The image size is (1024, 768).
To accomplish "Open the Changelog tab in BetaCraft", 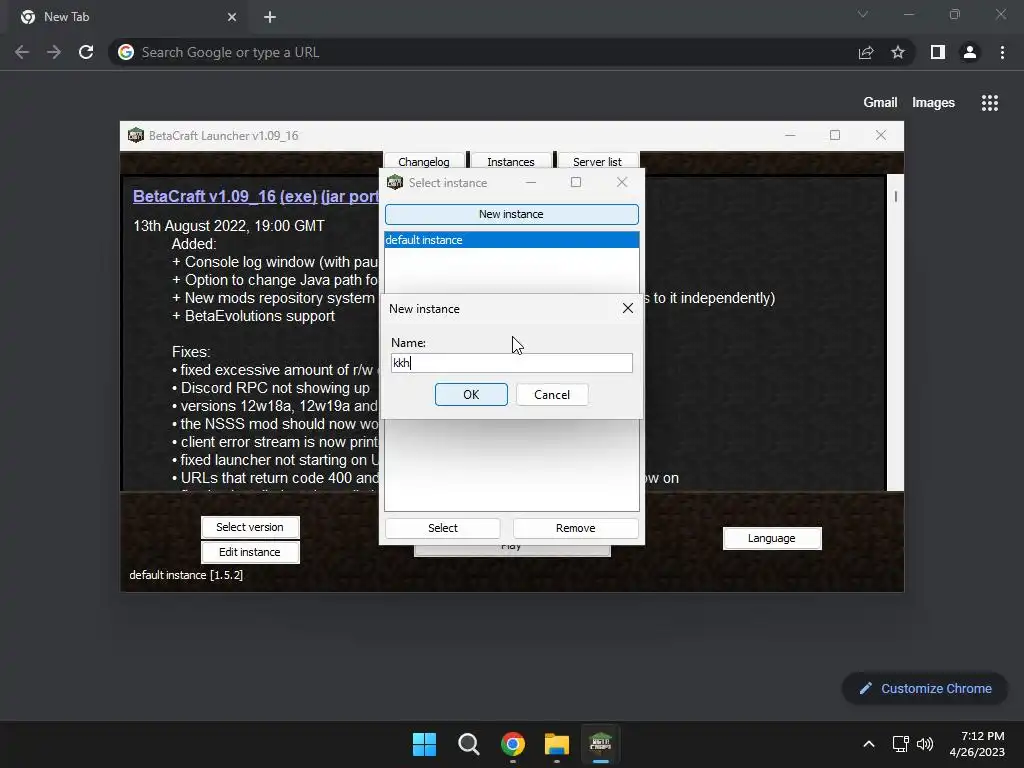I will tap(424, 161).
